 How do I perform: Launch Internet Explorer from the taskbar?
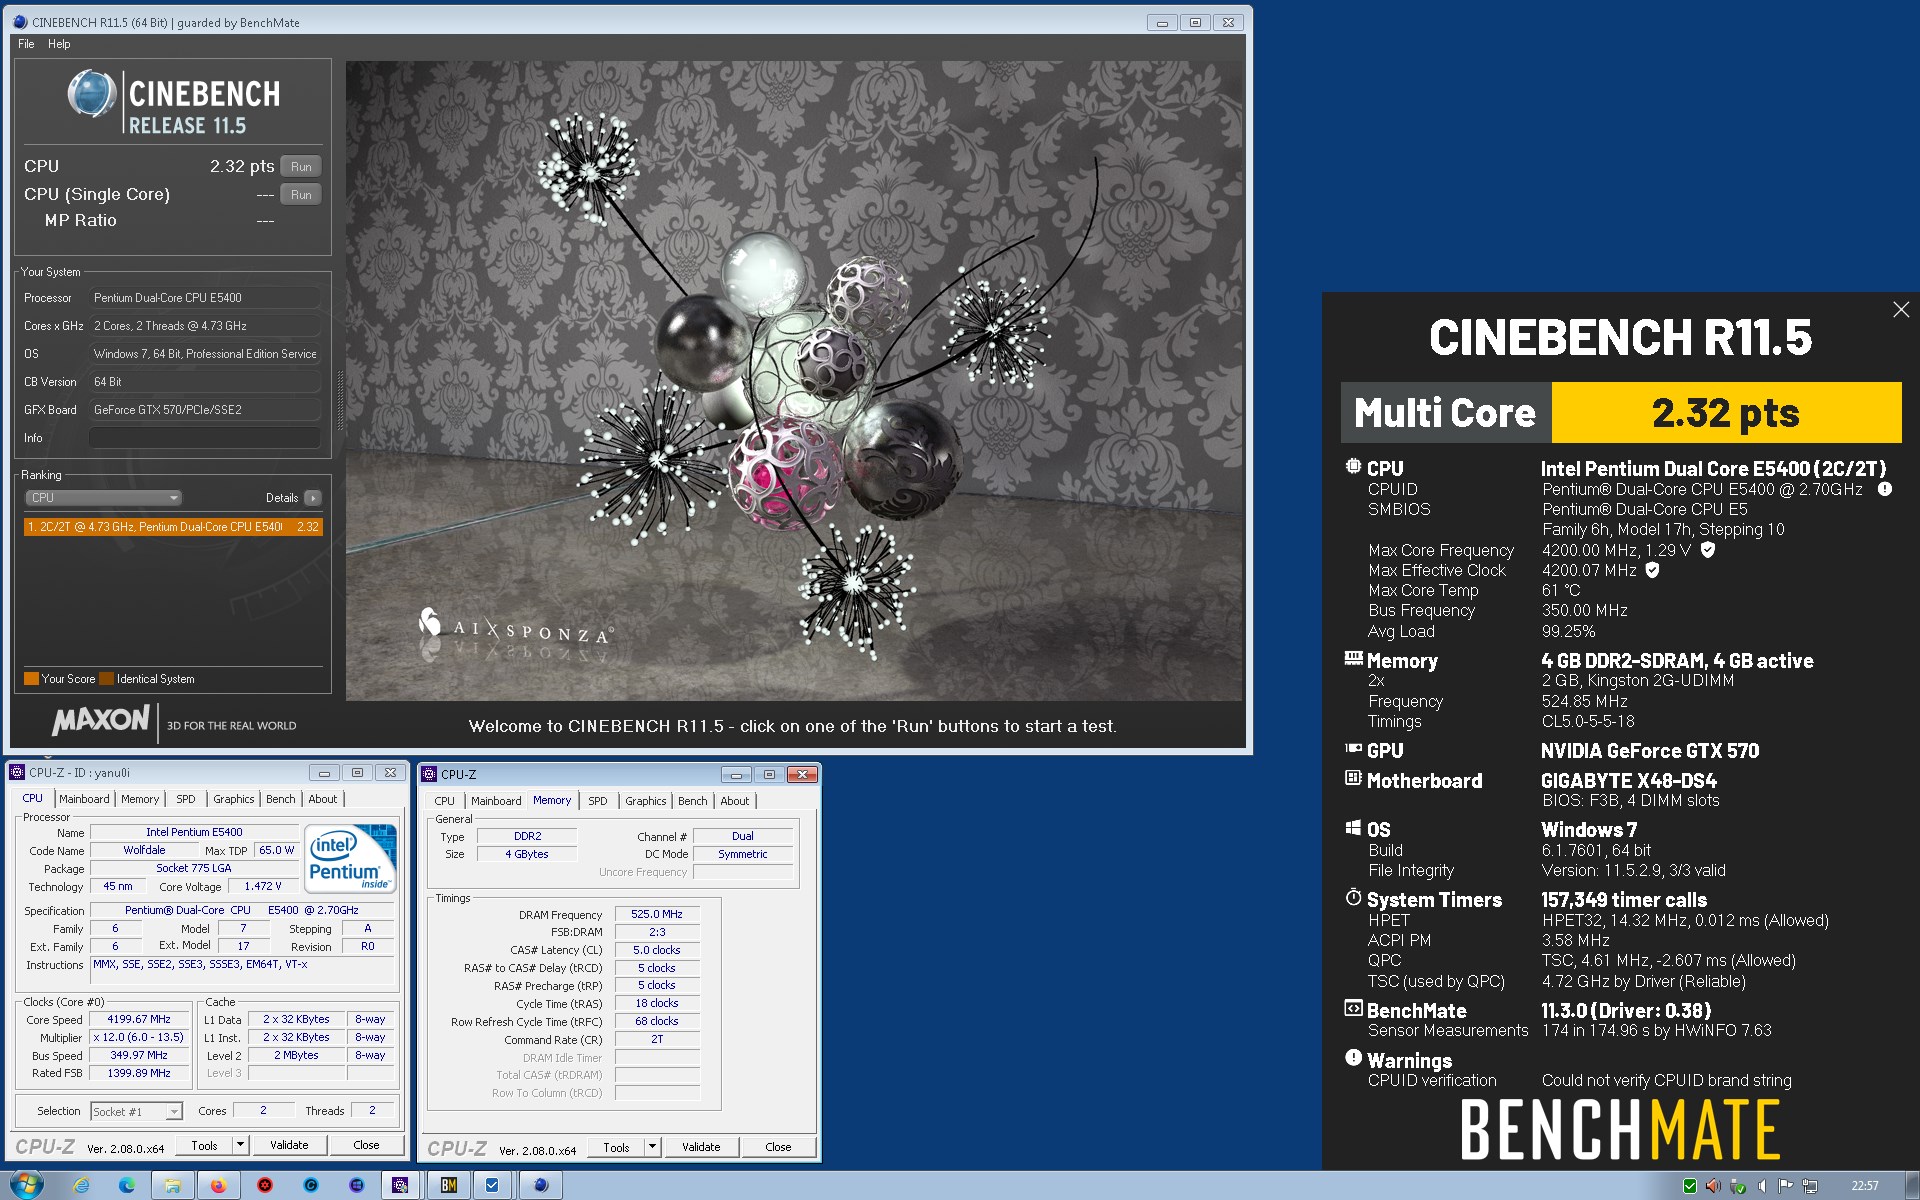click(81, 1185)
